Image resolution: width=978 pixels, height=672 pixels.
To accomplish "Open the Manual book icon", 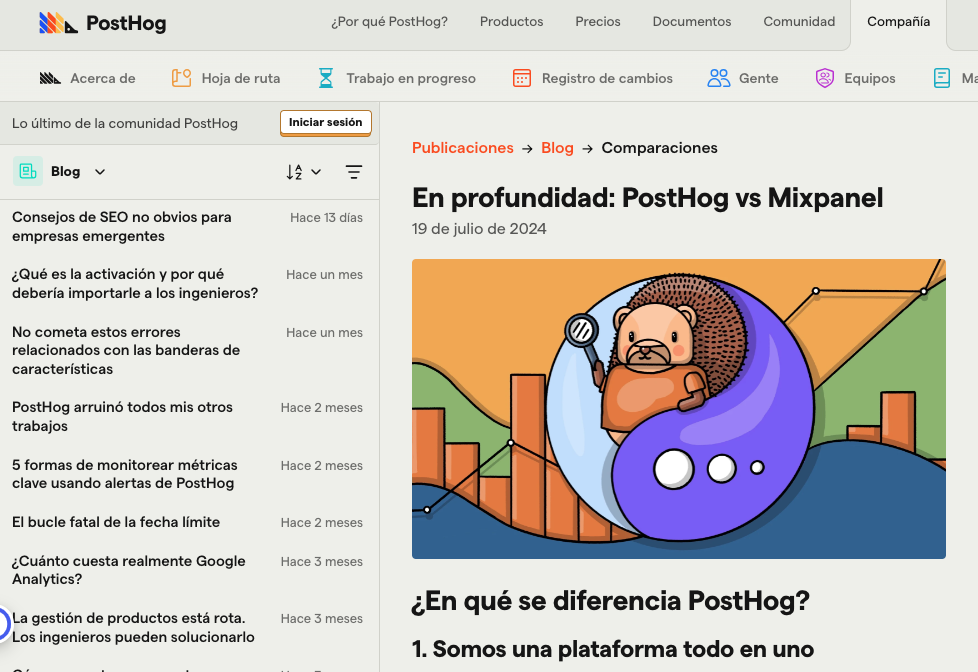I will pyautogui.click(x=941, y=76).
